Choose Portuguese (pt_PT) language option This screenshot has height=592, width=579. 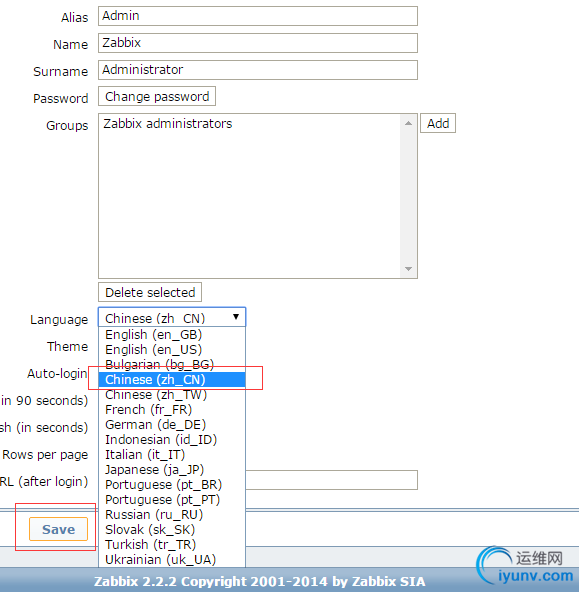point(172,500)
